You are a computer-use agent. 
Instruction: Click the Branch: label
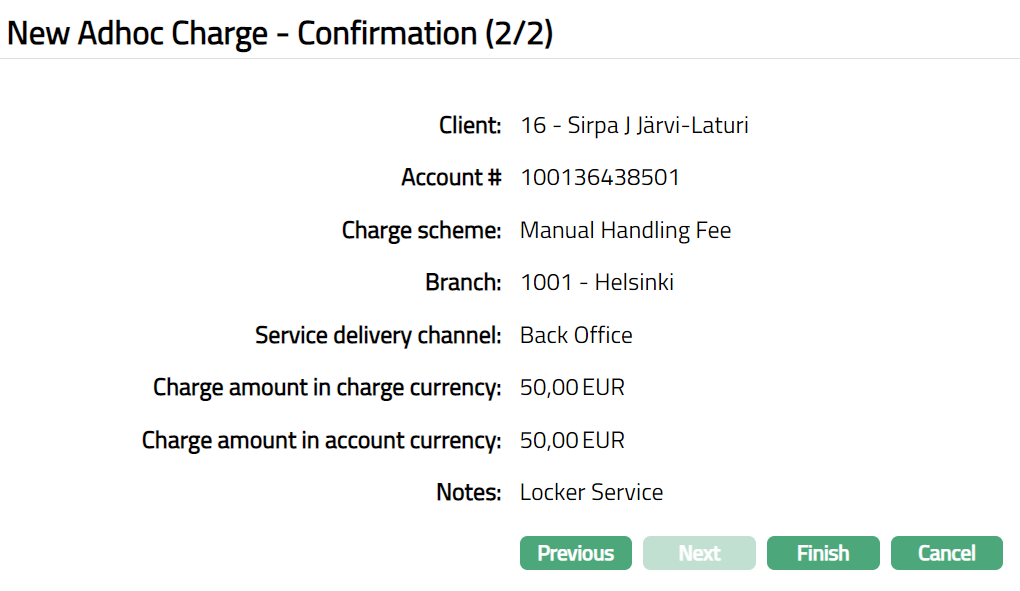pyautogui.click(x=463, y=282)
